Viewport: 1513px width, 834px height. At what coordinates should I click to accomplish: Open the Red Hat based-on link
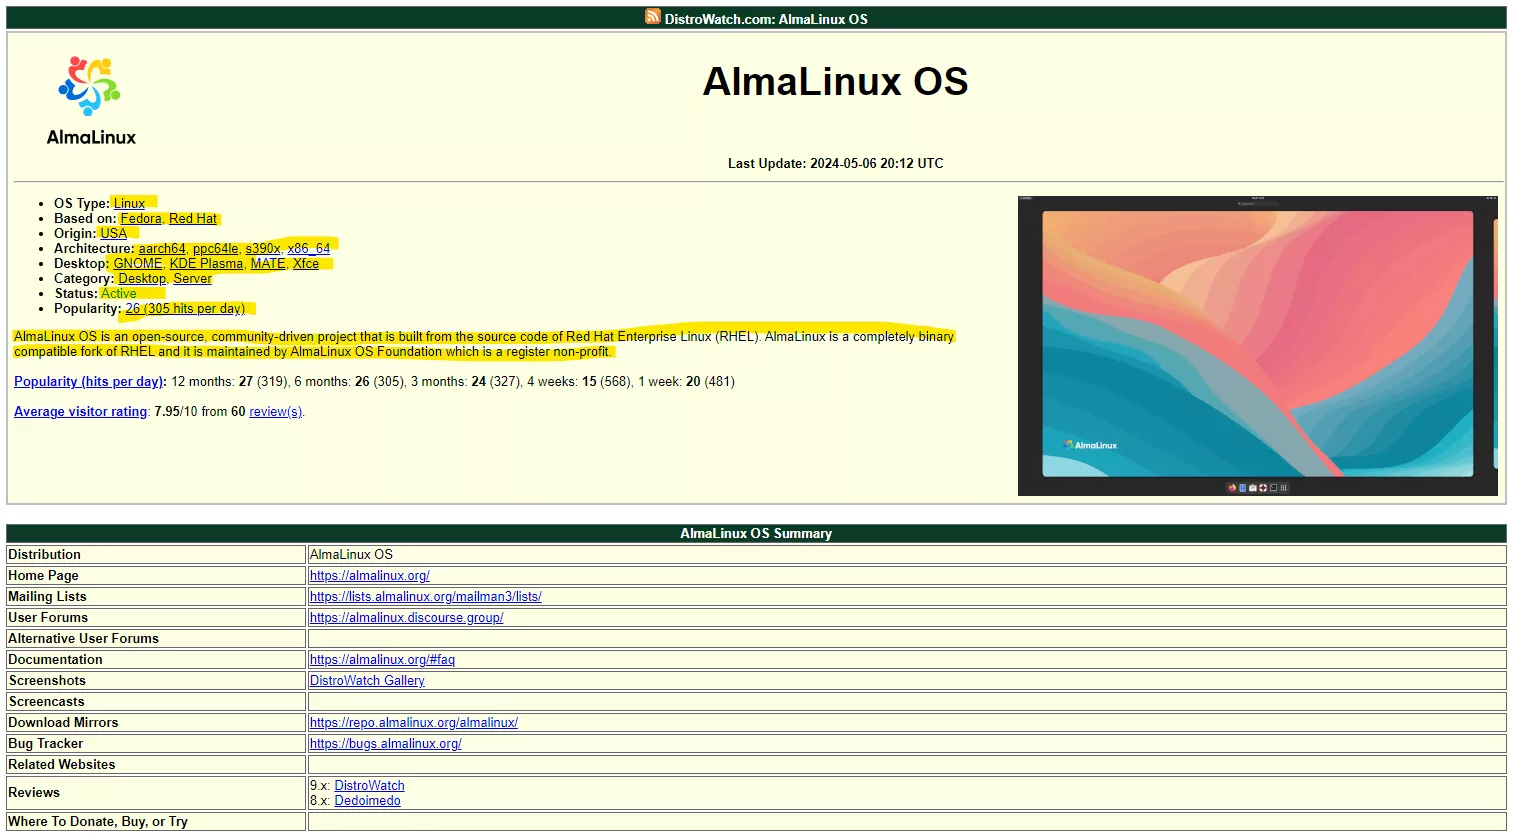[x=193, y=219]
